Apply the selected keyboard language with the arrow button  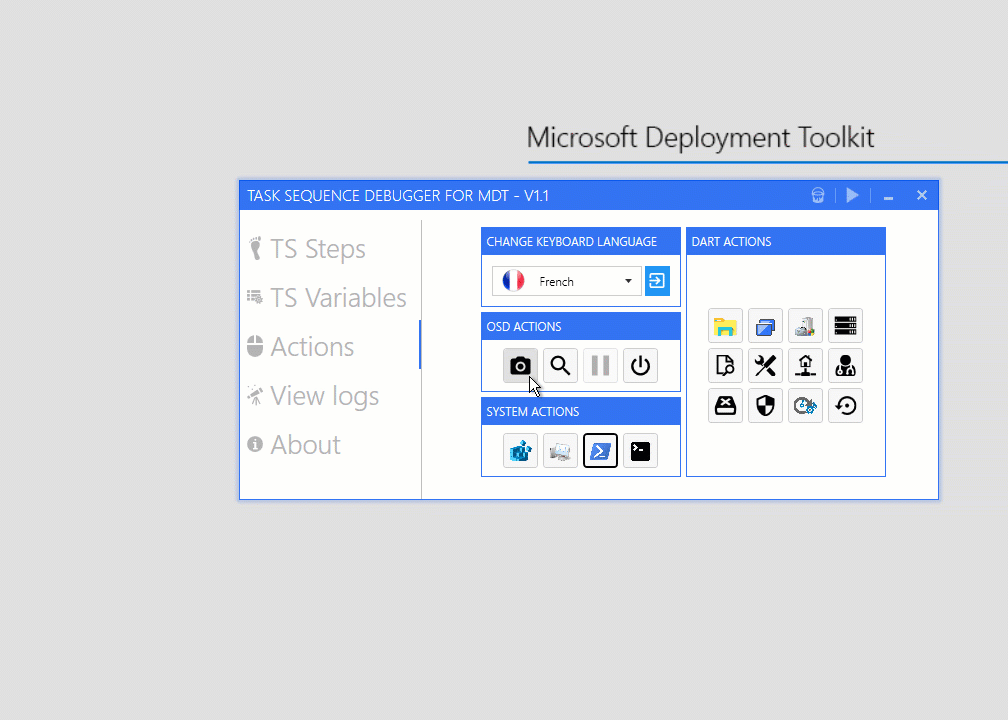pos(657,281)
